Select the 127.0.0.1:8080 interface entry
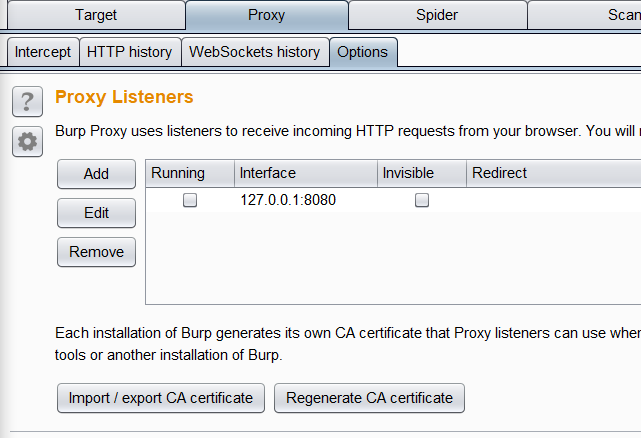The height and width of the screenshot is (438, 641). [x=288, y=200]
